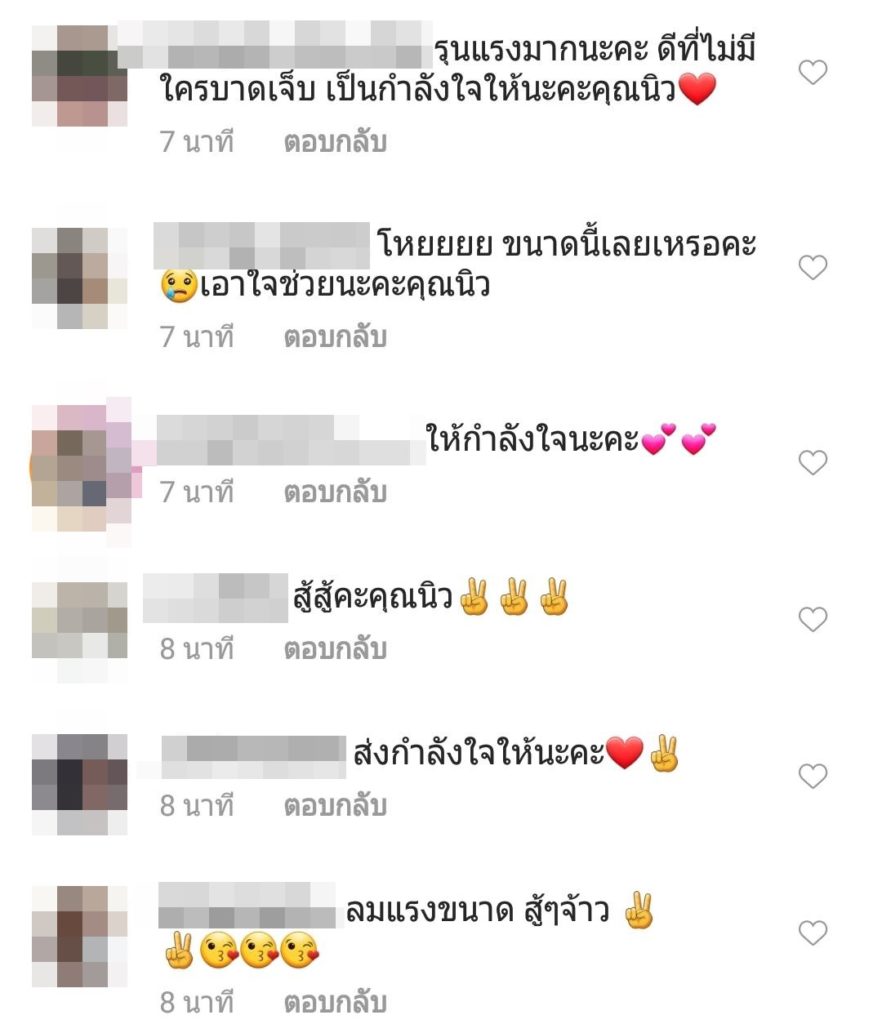The image size is (882, 1024).
Task: Reply to the โหยยยย ขนาดนี้เลยเหรอคะ comment
Action: [x=335, y=337]
